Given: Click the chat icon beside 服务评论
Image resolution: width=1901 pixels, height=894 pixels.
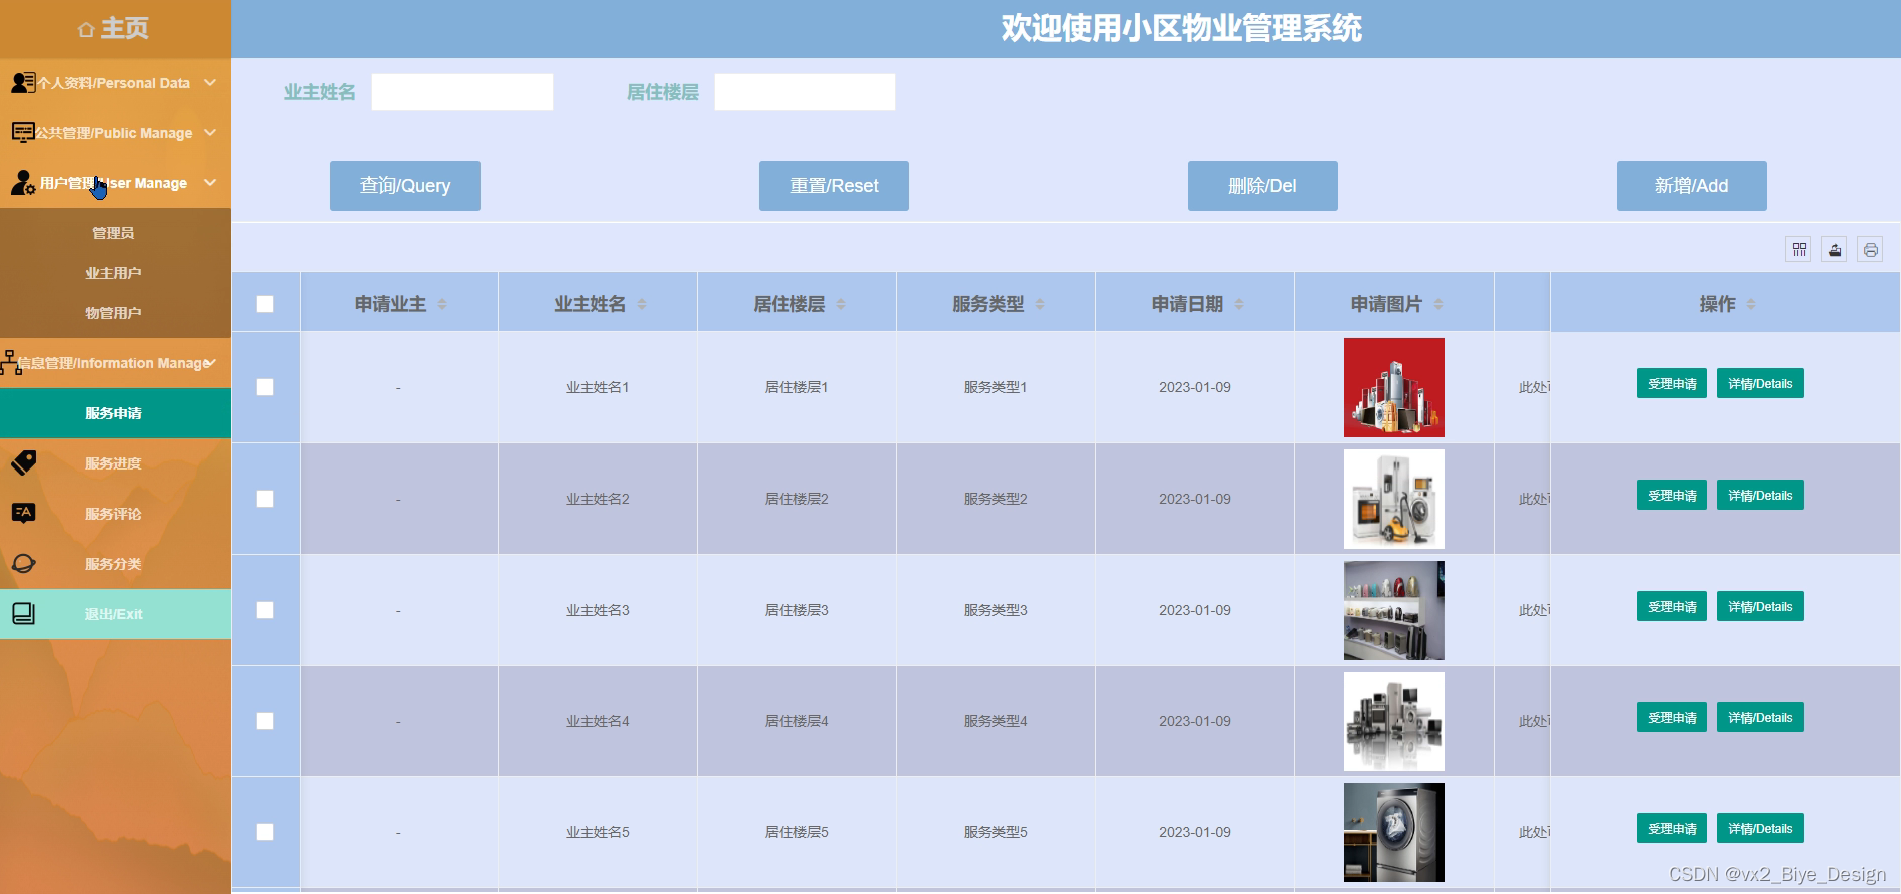Looking at the screenshot, I should click(x=23, y=513).
